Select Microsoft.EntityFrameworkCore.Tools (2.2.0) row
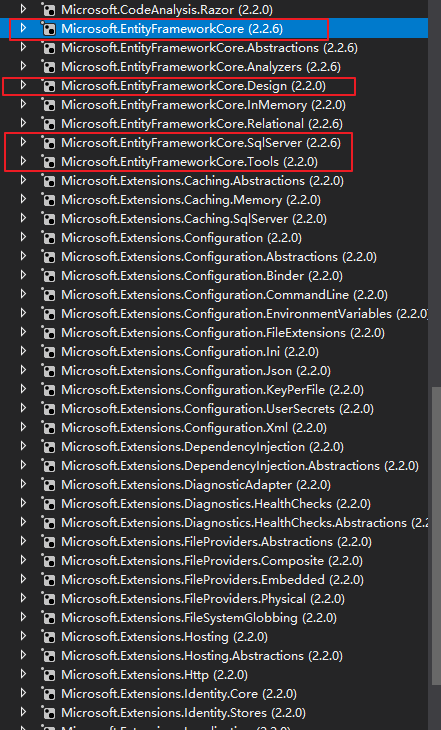This screenshot has width=441, height=730. [214, 162]
